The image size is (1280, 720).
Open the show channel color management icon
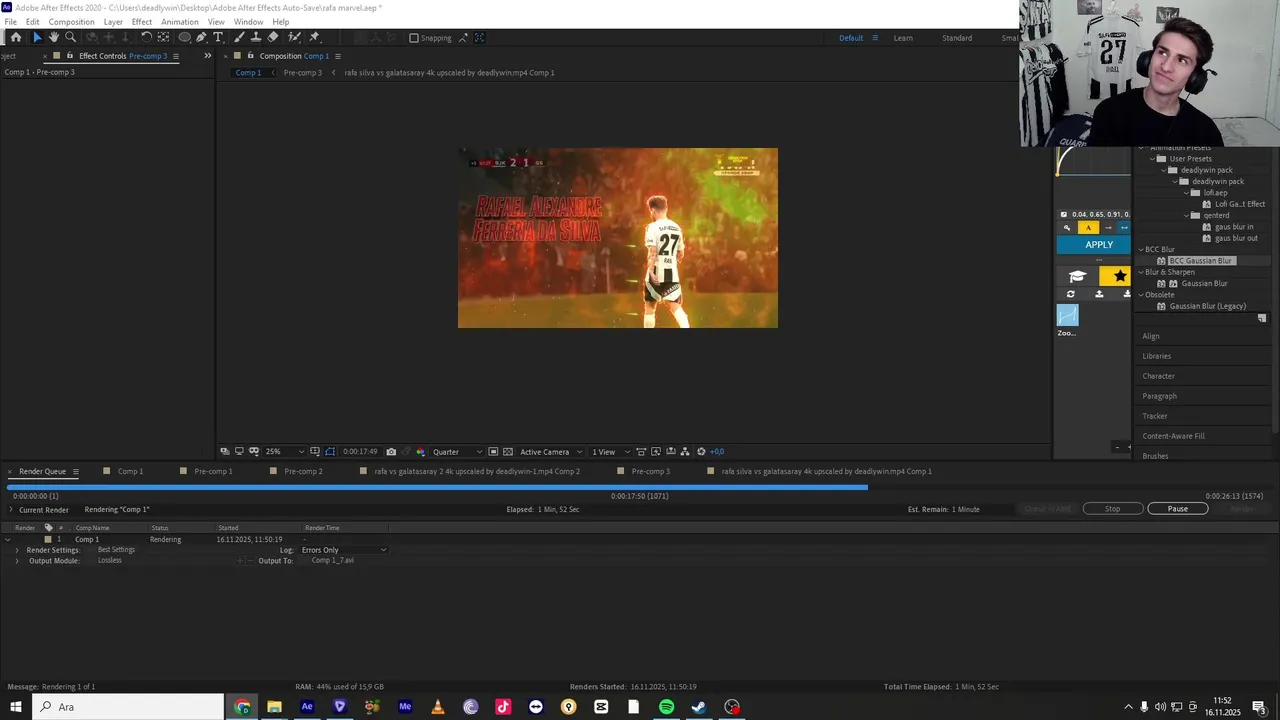click(x=420, y=452)
